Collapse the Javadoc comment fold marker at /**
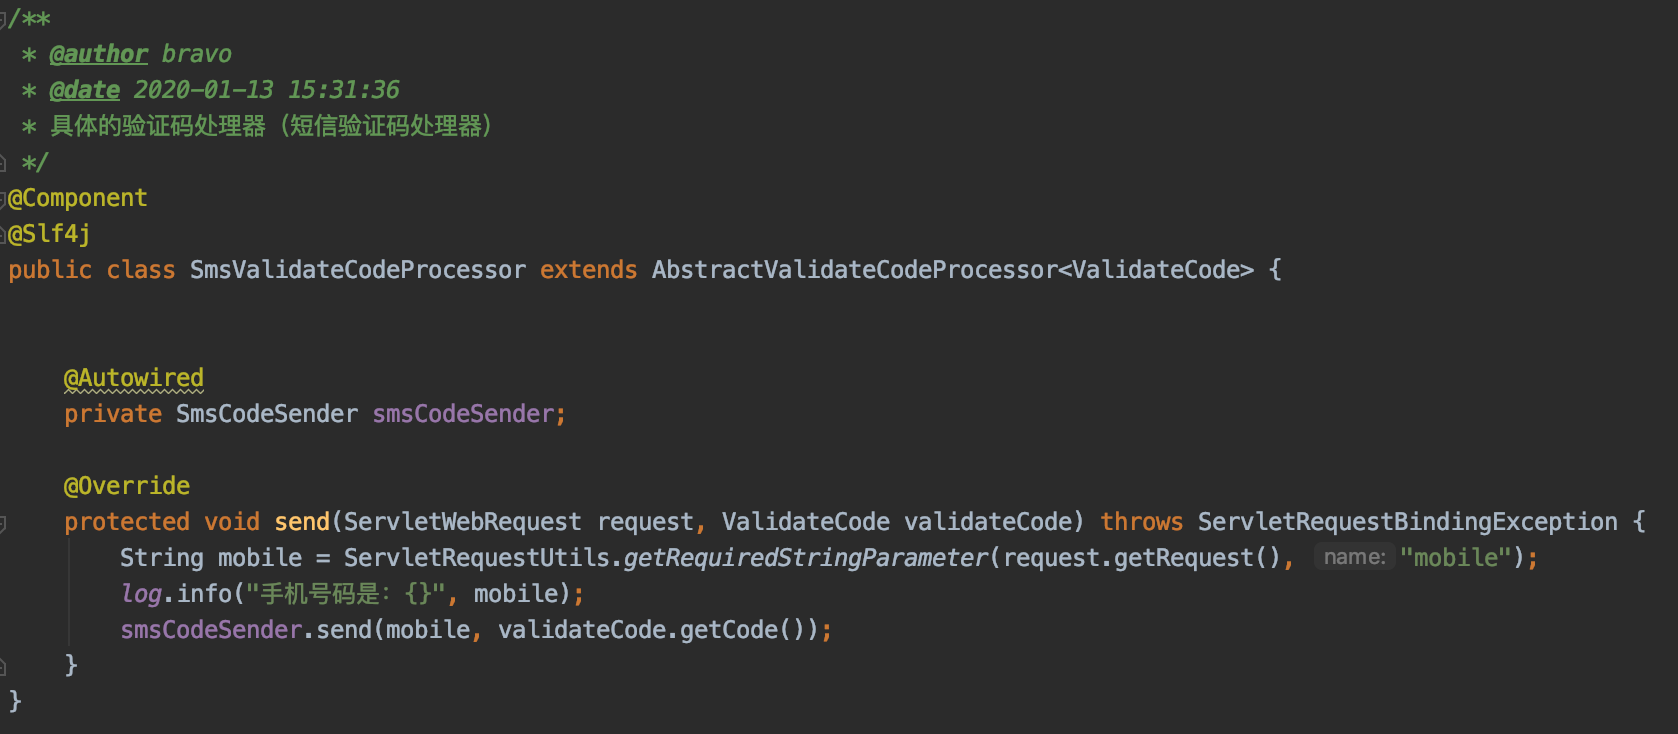The image size is (1678, 734). coord(3,19)
